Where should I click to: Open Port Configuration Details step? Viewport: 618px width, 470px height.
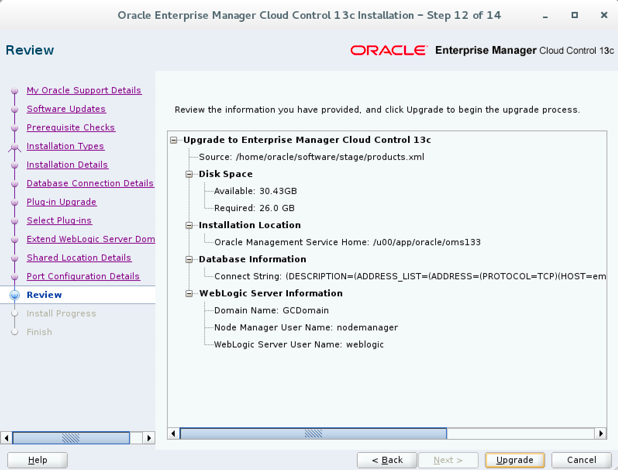pyautogui.click(x=83, y=276)
